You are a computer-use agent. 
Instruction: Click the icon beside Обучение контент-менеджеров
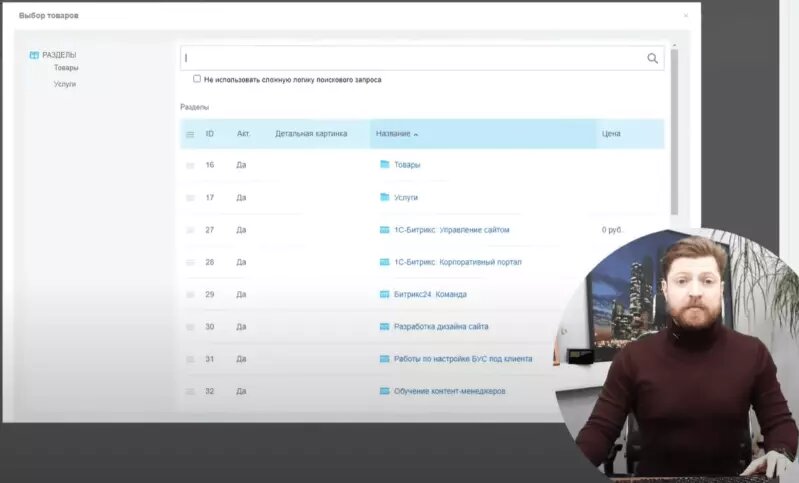(385, 391)
